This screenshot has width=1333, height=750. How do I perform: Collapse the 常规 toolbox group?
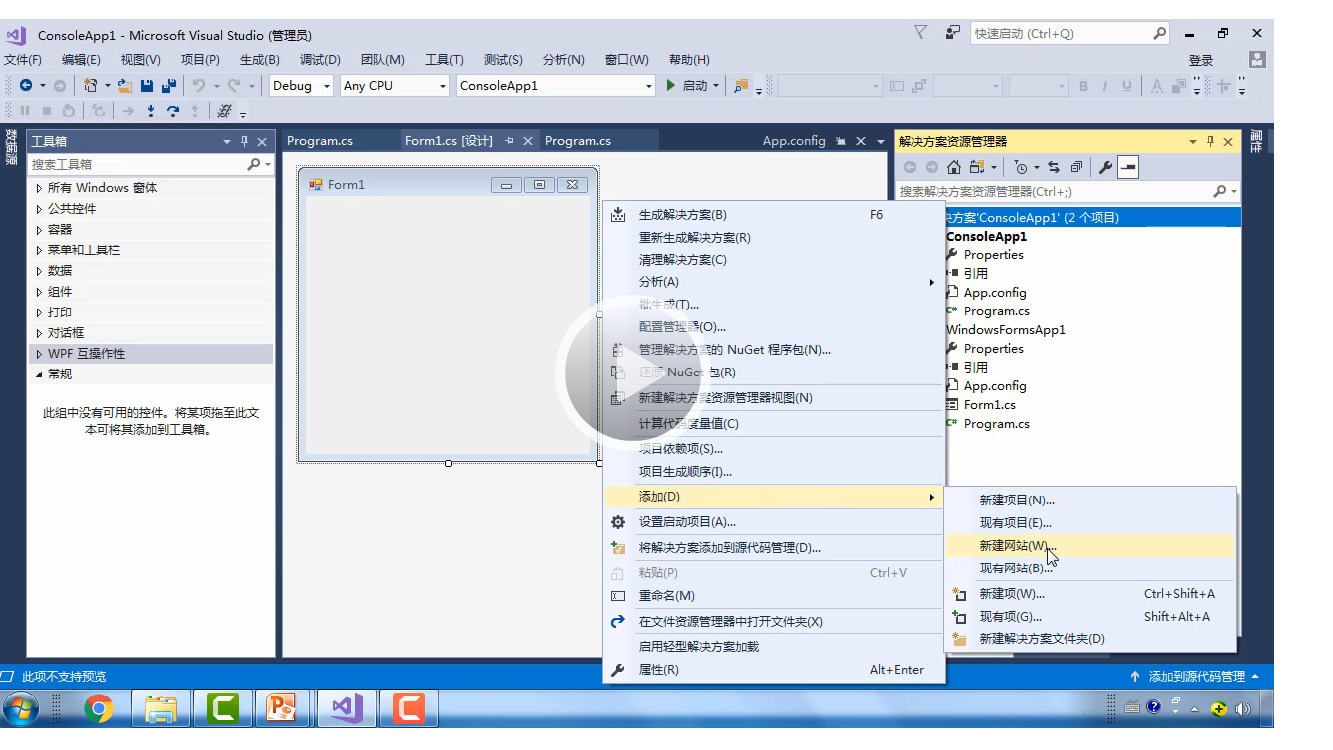39,374
